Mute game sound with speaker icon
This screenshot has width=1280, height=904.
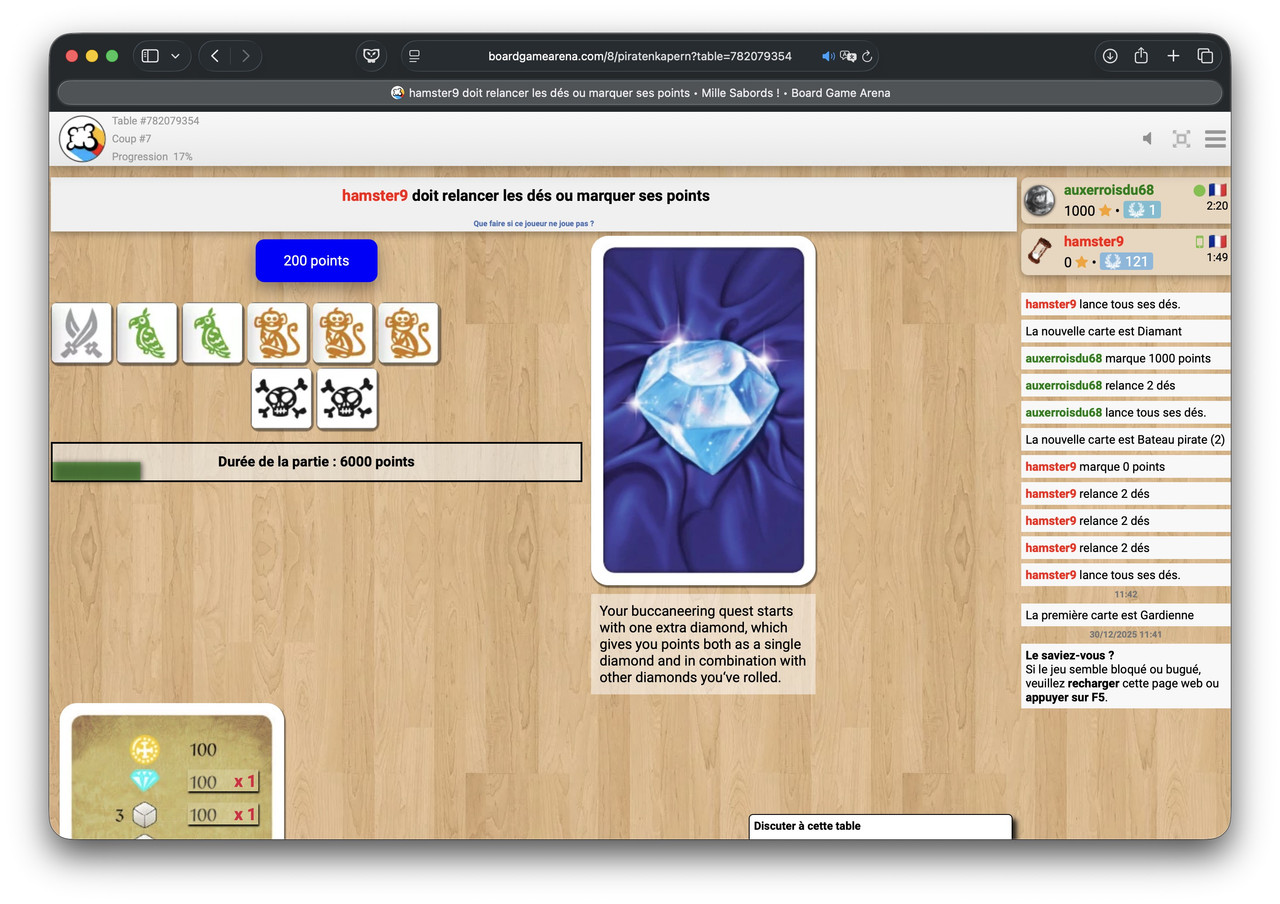pos(1148,139)
